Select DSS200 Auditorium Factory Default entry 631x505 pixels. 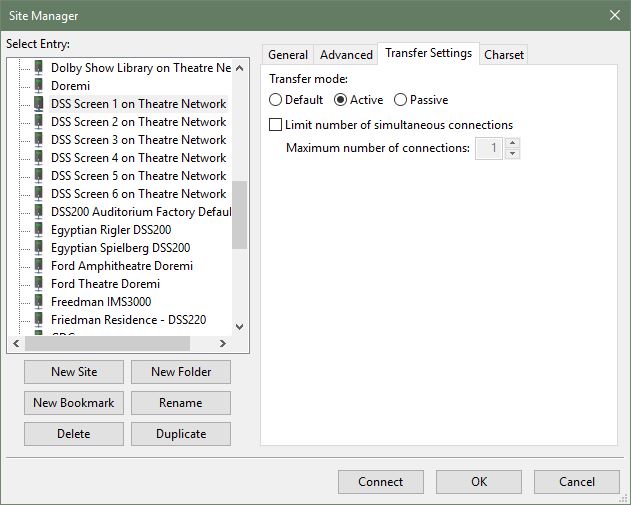click(x=141, y=212)
